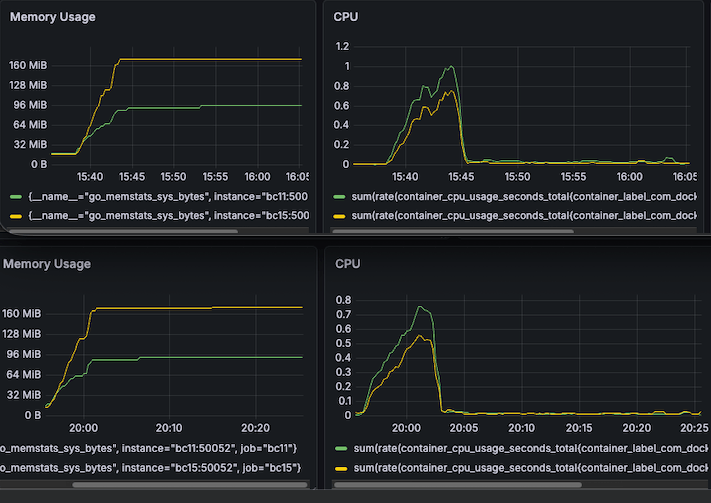The height and width of the screenshot is (503, 711).
Task: Toggle the bc11:50052 job="bc11" series in bottom legend
Action: [x=150, y=449]
